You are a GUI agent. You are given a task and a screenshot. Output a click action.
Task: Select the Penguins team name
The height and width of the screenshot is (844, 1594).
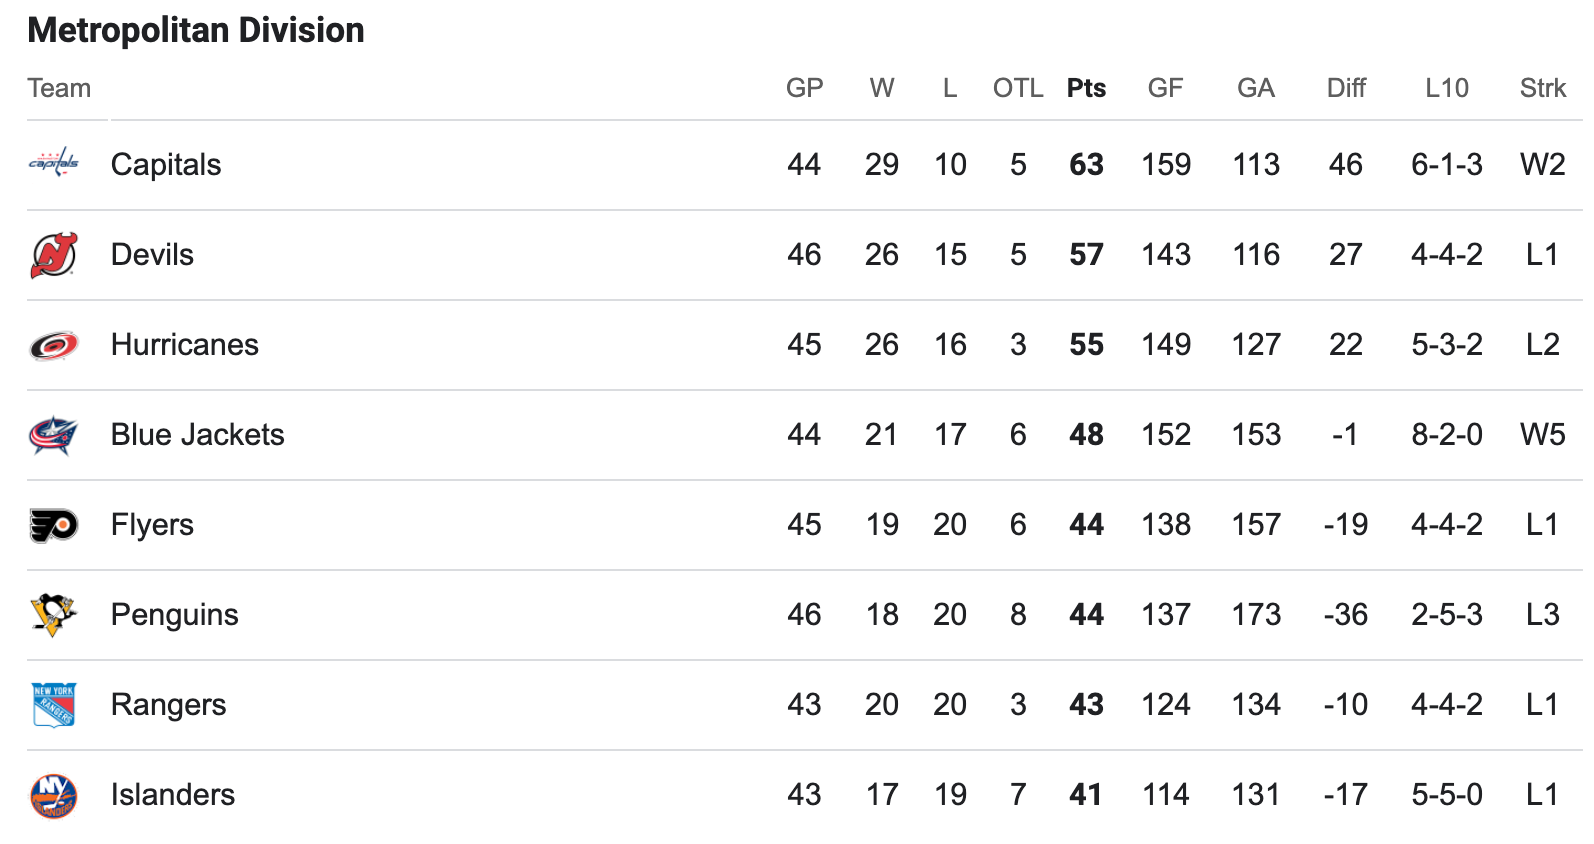click(x=175, y=615)
